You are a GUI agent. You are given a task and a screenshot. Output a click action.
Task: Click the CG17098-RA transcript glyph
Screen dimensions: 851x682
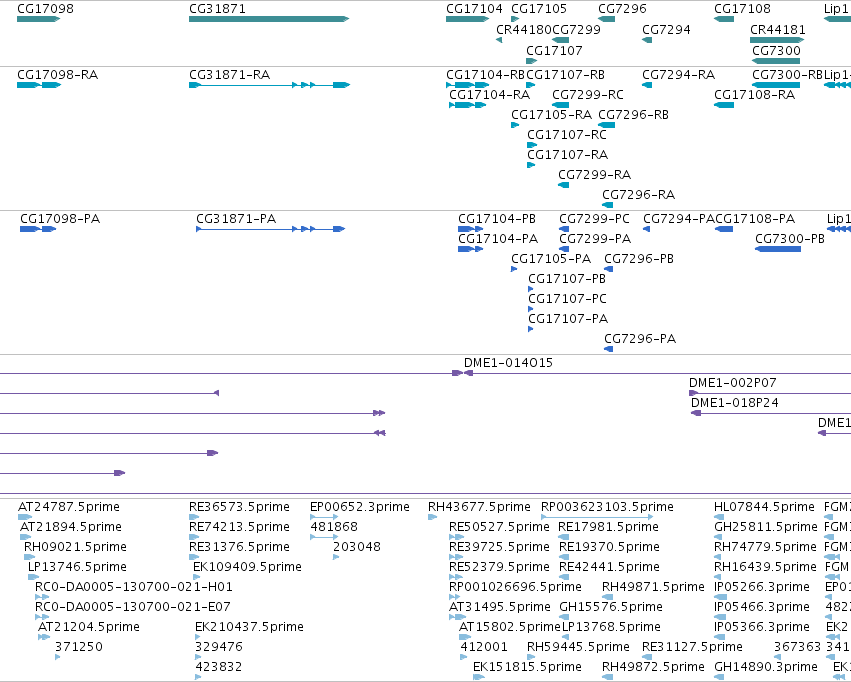click(39, 85)
